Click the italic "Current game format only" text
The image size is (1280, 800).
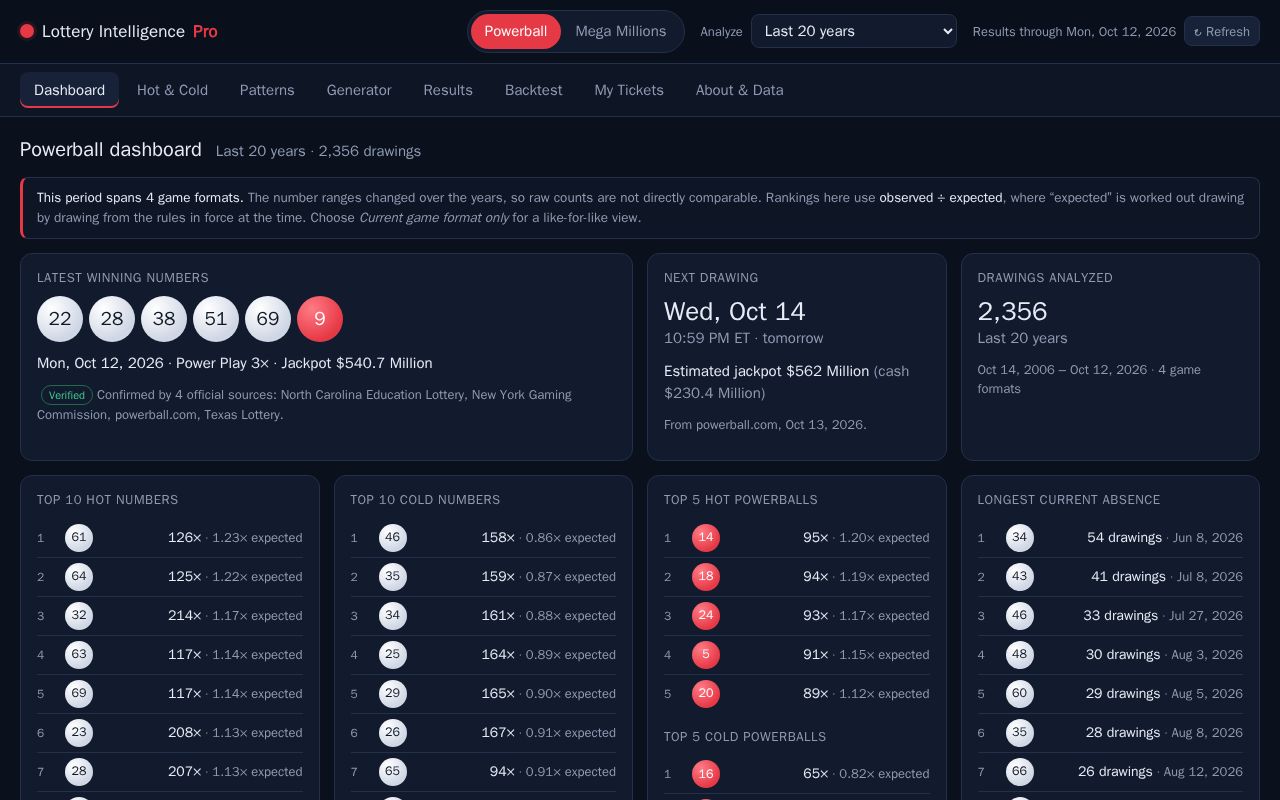click(434, 218)
